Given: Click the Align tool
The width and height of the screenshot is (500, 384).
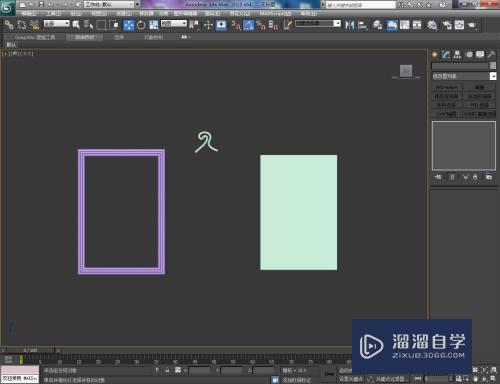Looking at the screenshot, I should click(362, 25).
